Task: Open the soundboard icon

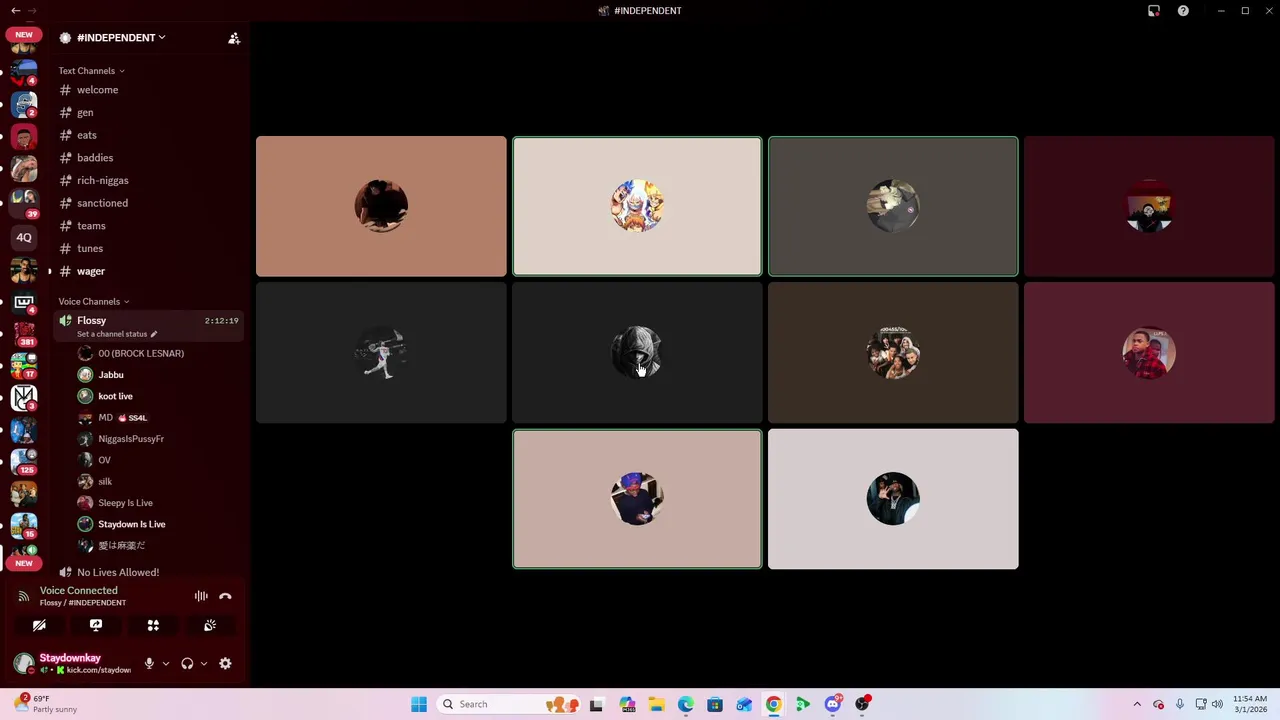Action: (210, 625)
